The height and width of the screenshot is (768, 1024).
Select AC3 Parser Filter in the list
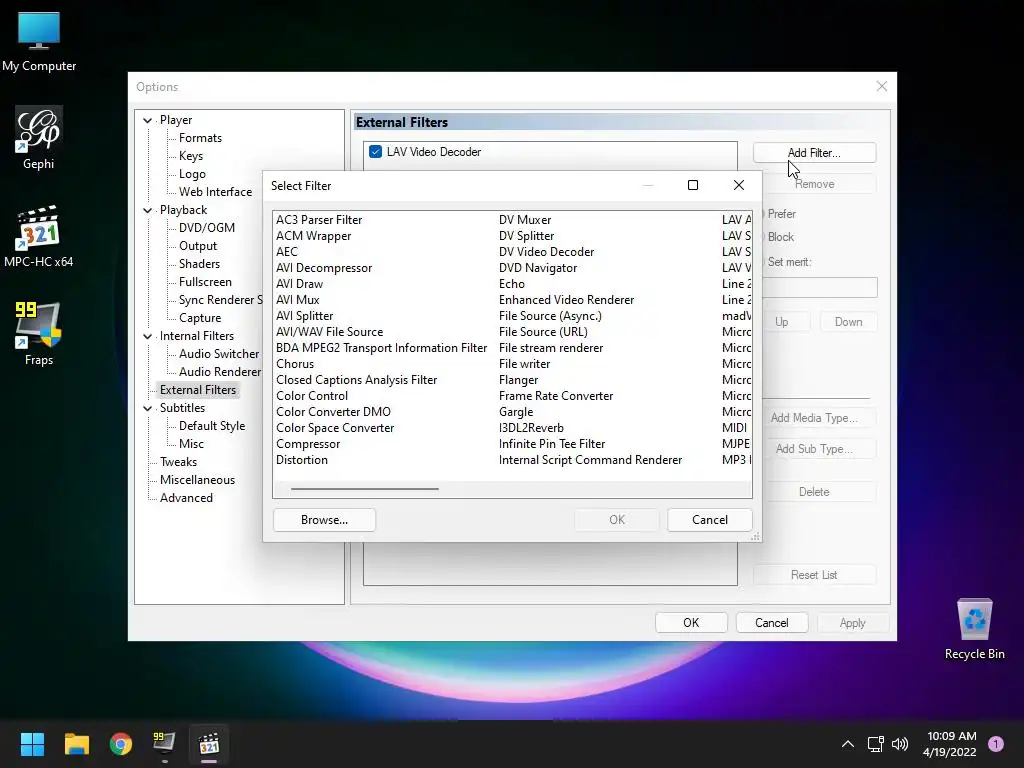[319, 220]
